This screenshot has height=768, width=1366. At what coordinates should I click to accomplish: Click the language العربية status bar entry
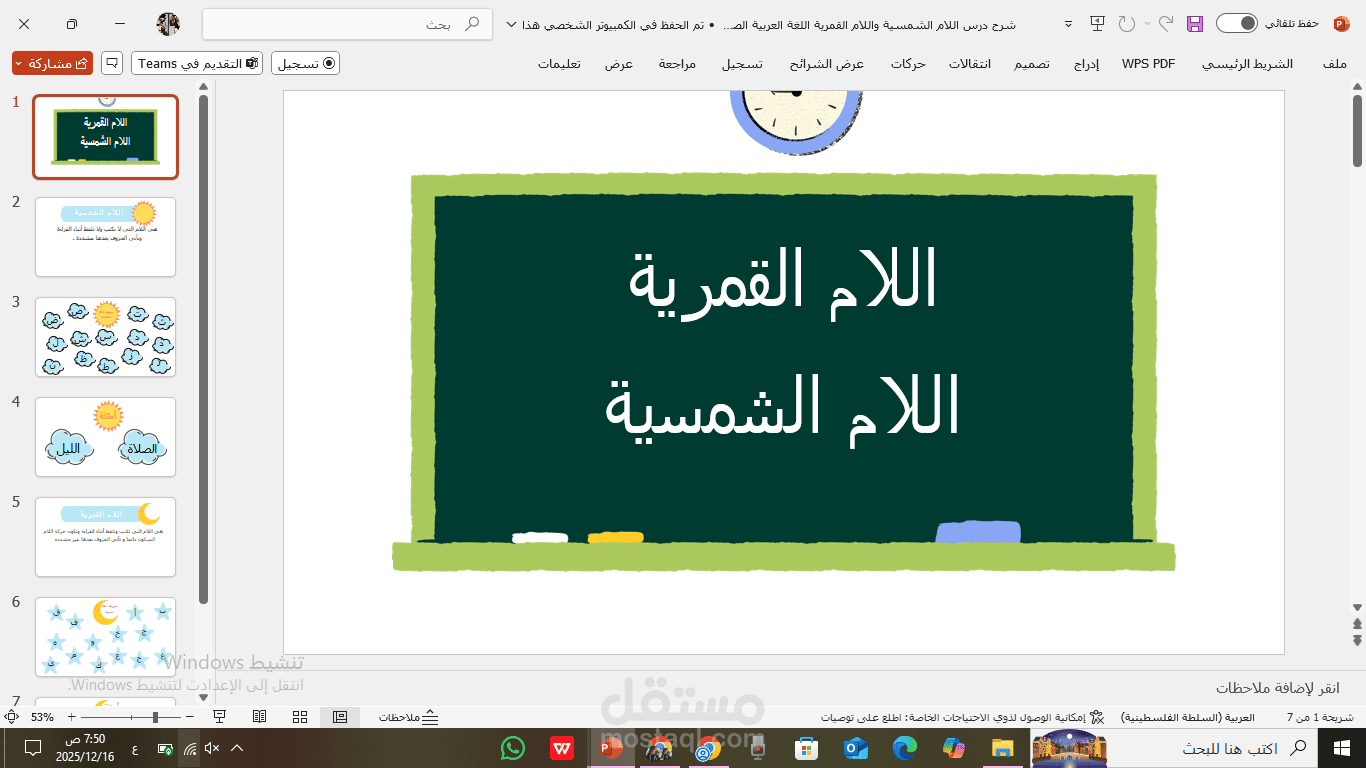click(1187, 717)
